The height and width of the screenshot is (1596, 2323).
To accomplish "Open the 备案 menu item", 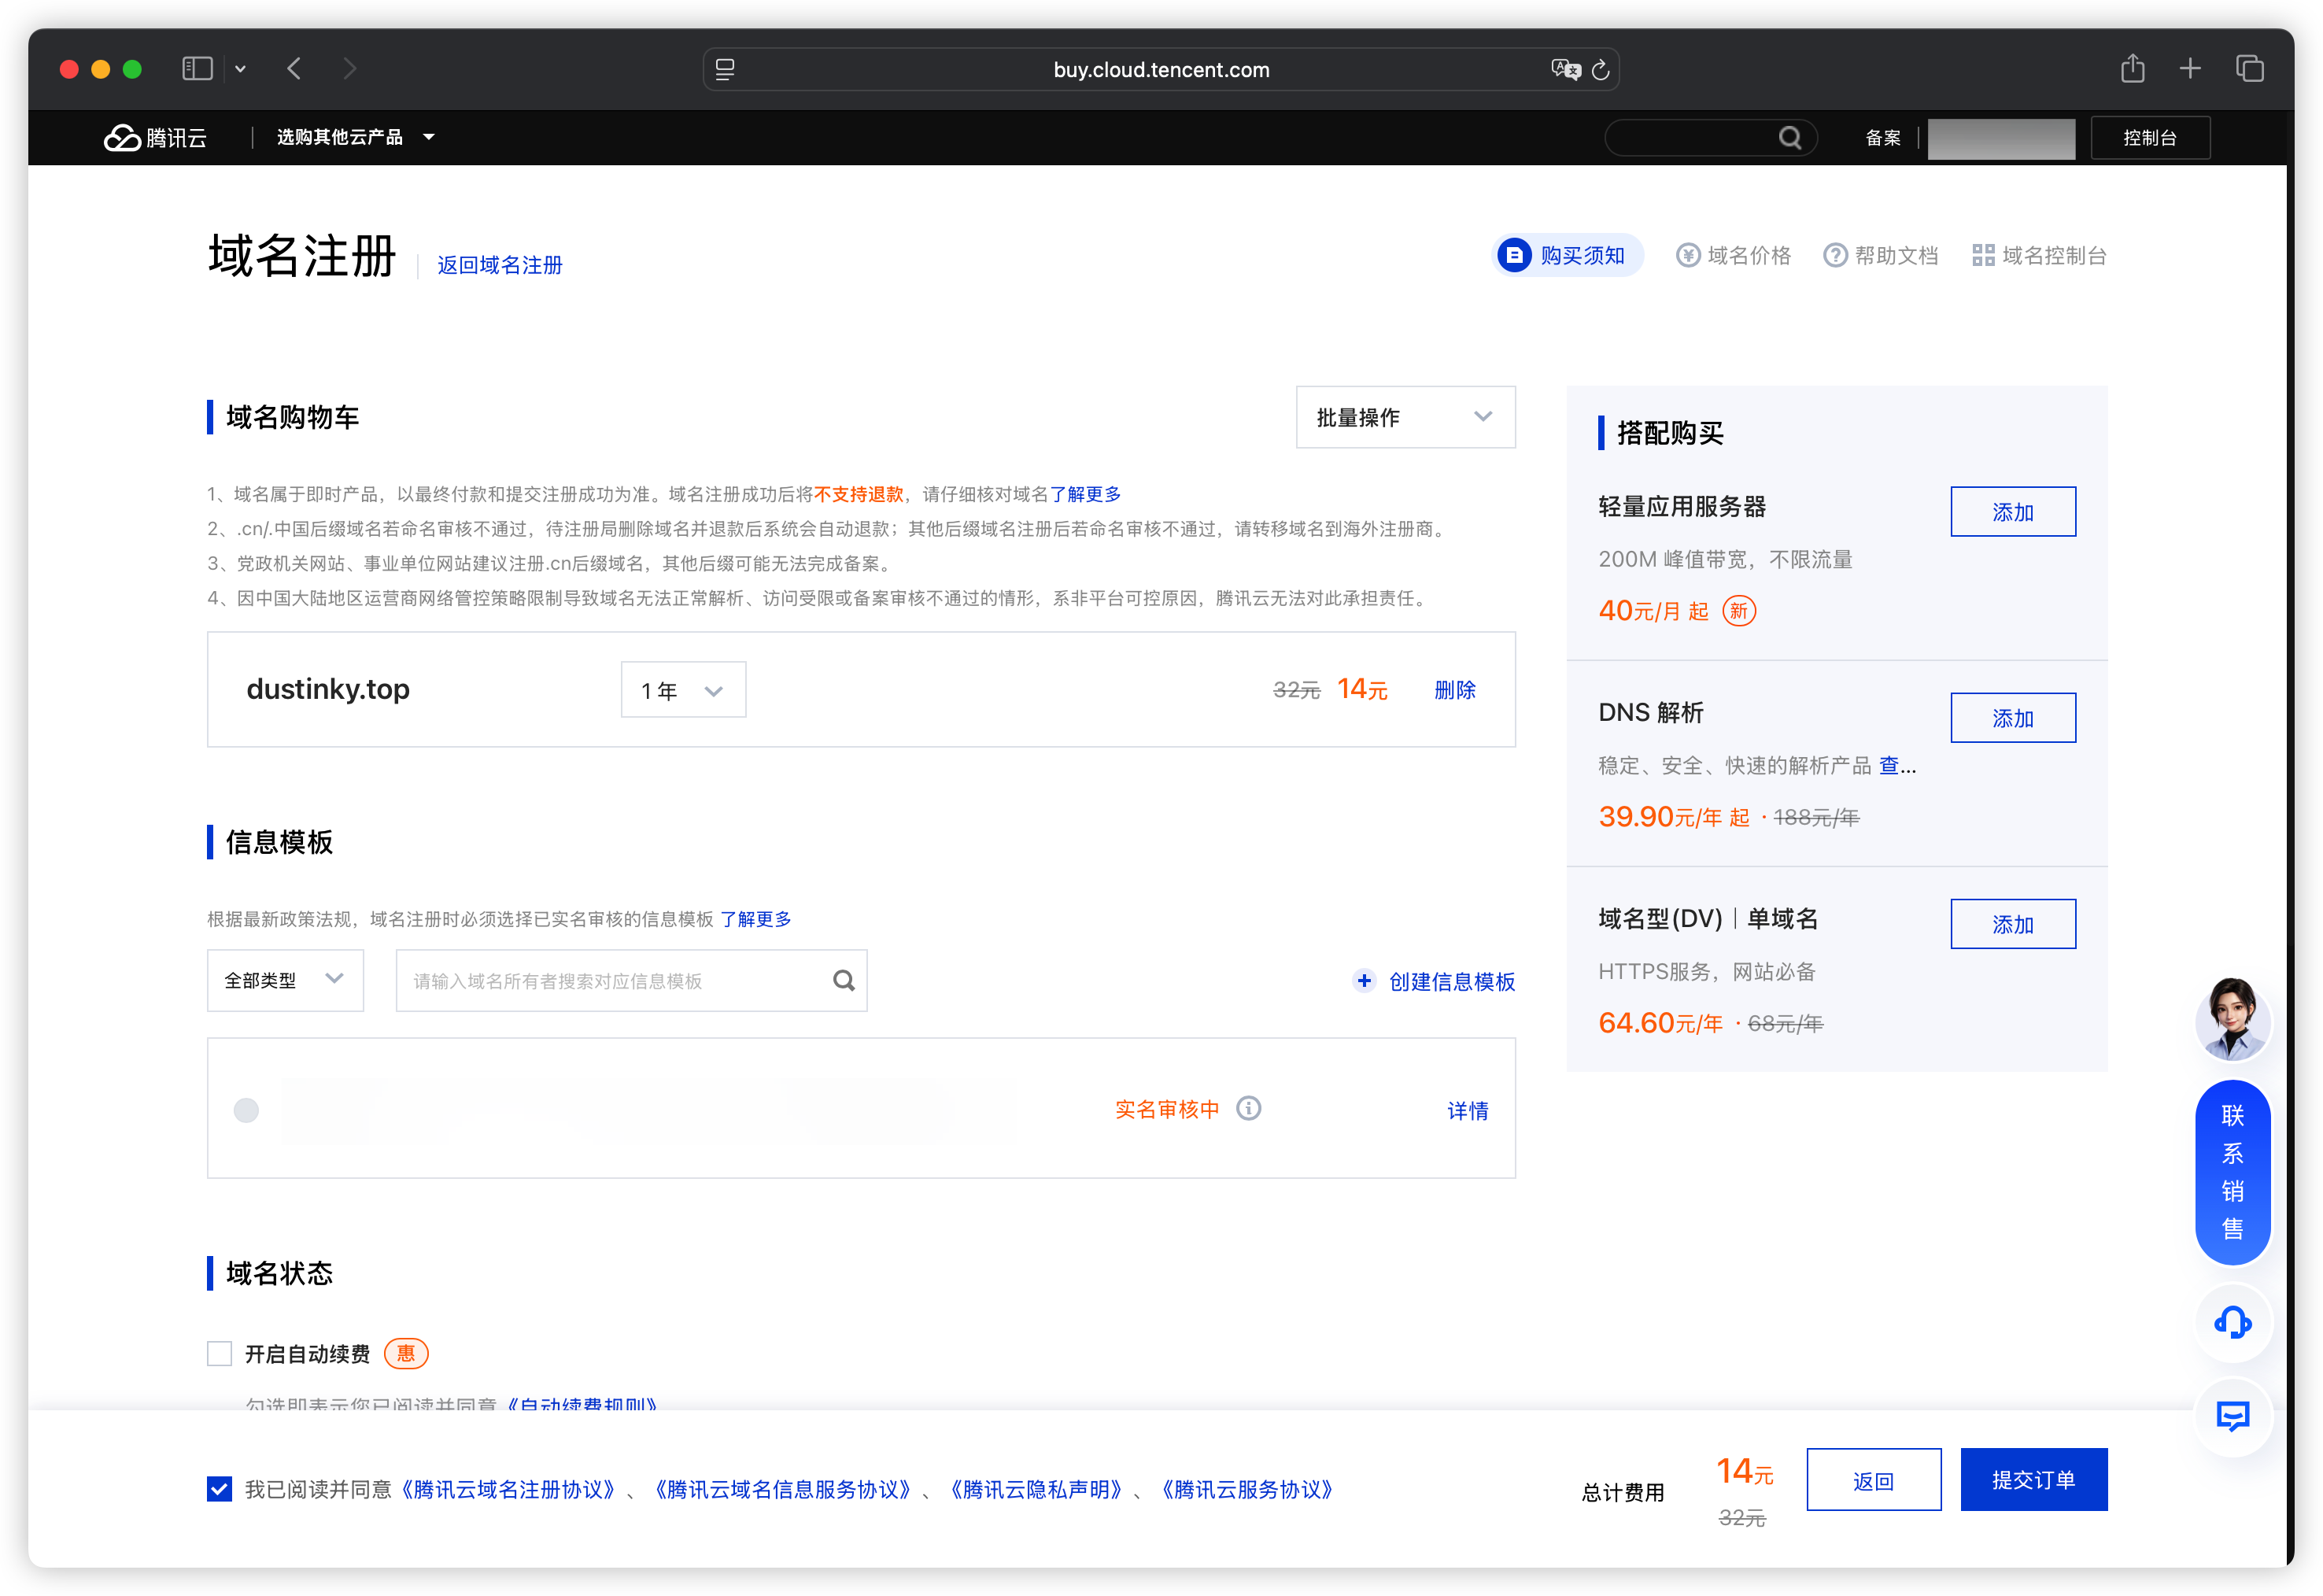I will [x=1883, y=138].
